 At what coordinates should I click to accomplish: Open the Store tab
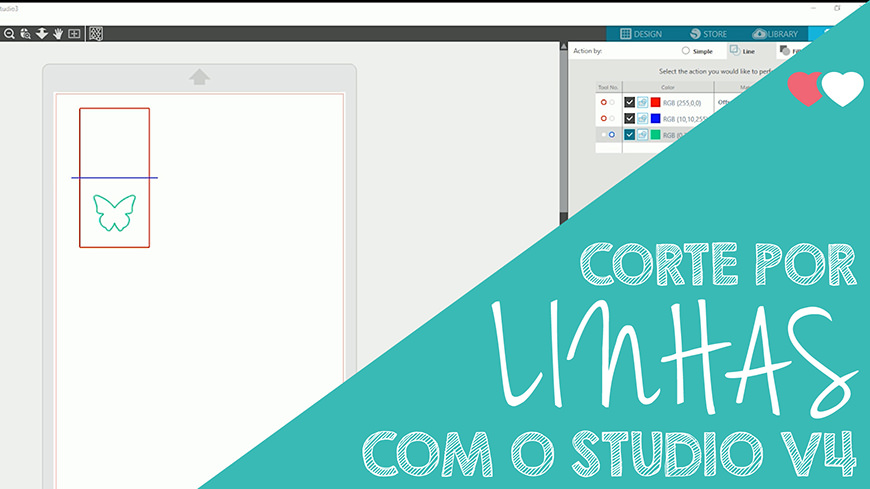point(708,33)
